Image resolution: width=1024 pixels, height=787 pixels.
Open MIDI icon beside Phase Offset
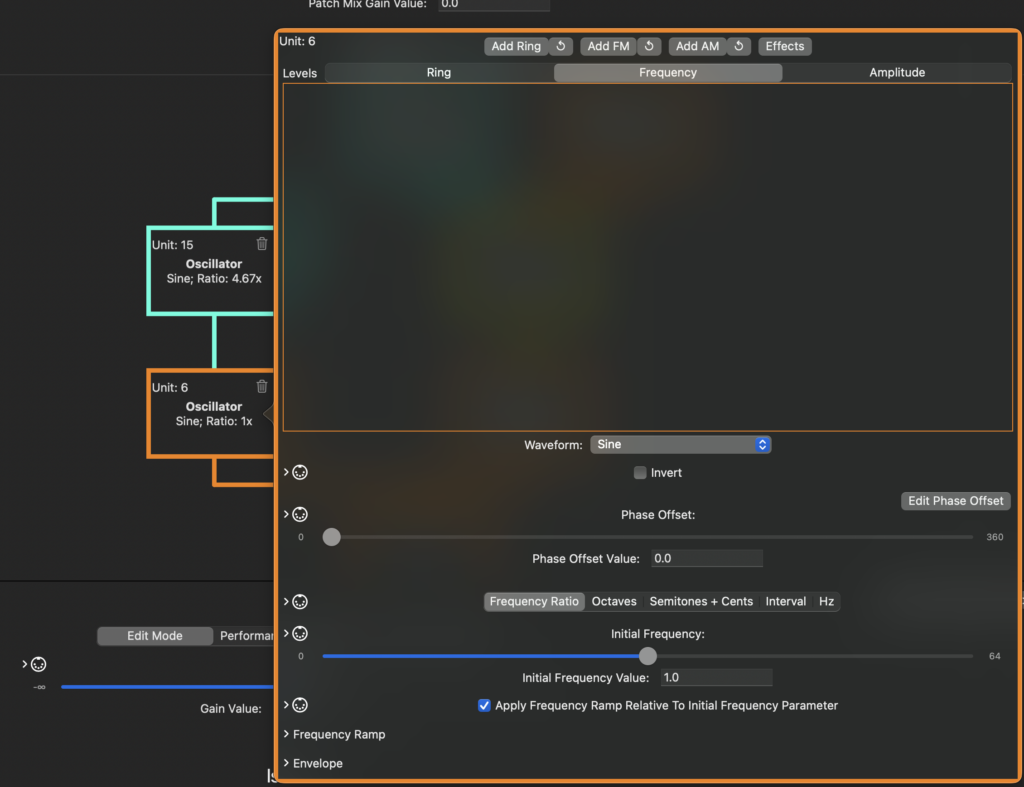pos(299,514)
